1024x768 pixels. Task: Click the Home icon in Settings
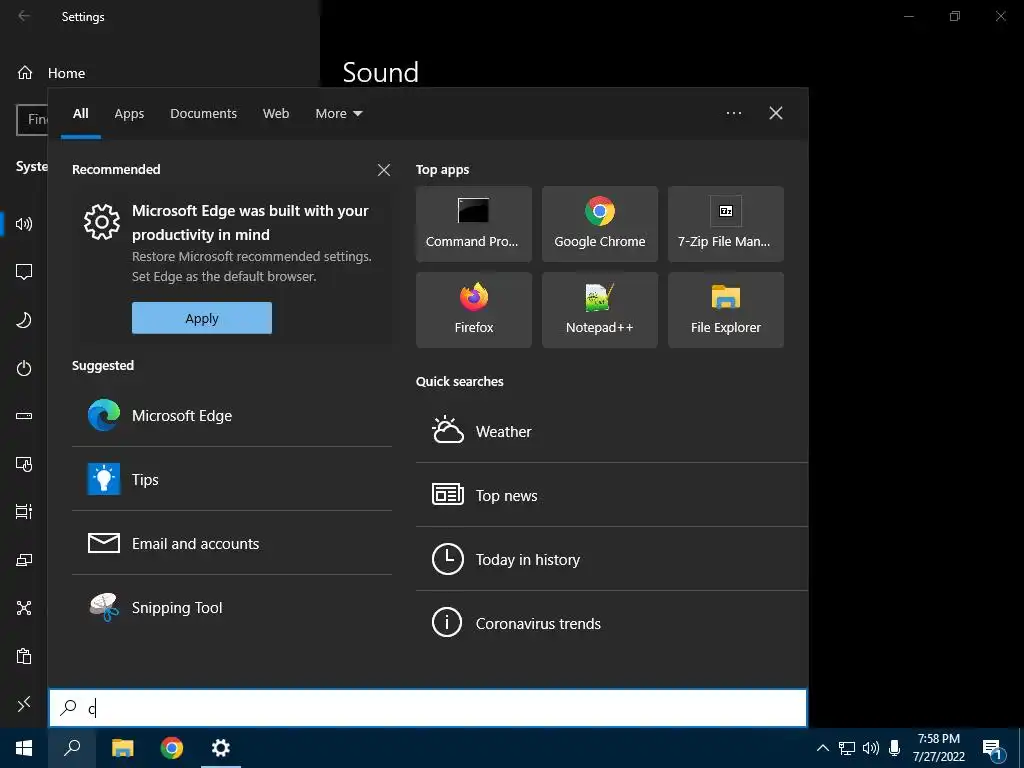click(25, 72)
